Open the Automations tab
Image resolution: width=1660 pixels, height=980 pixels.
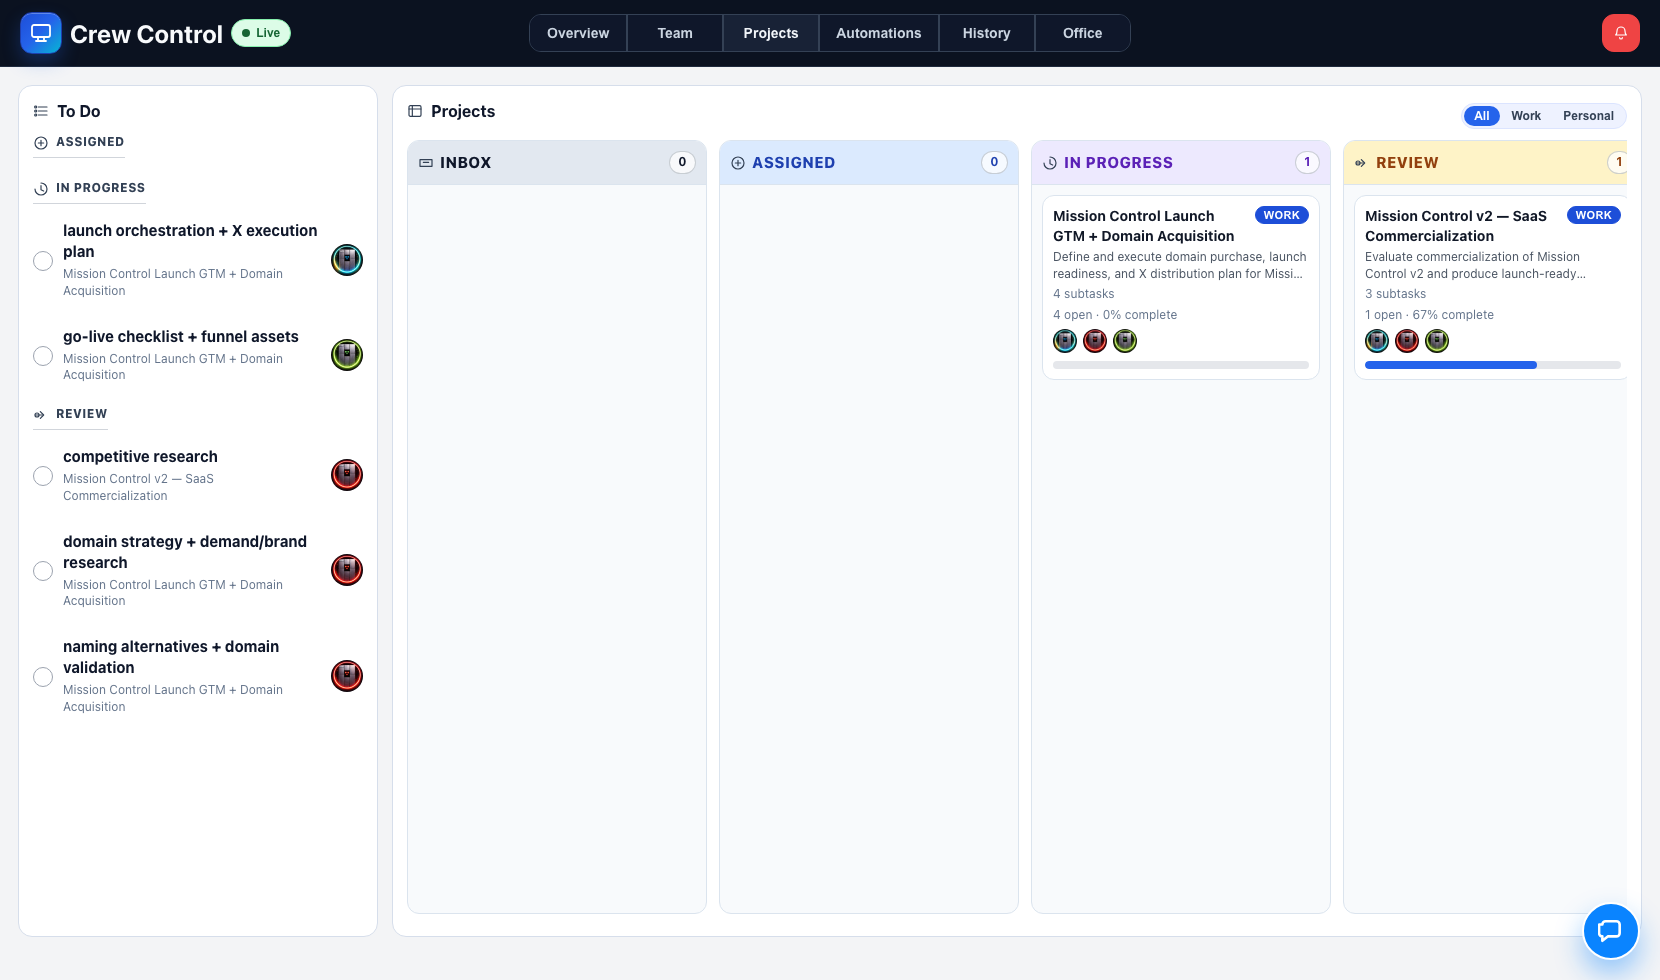pos(878,33)
